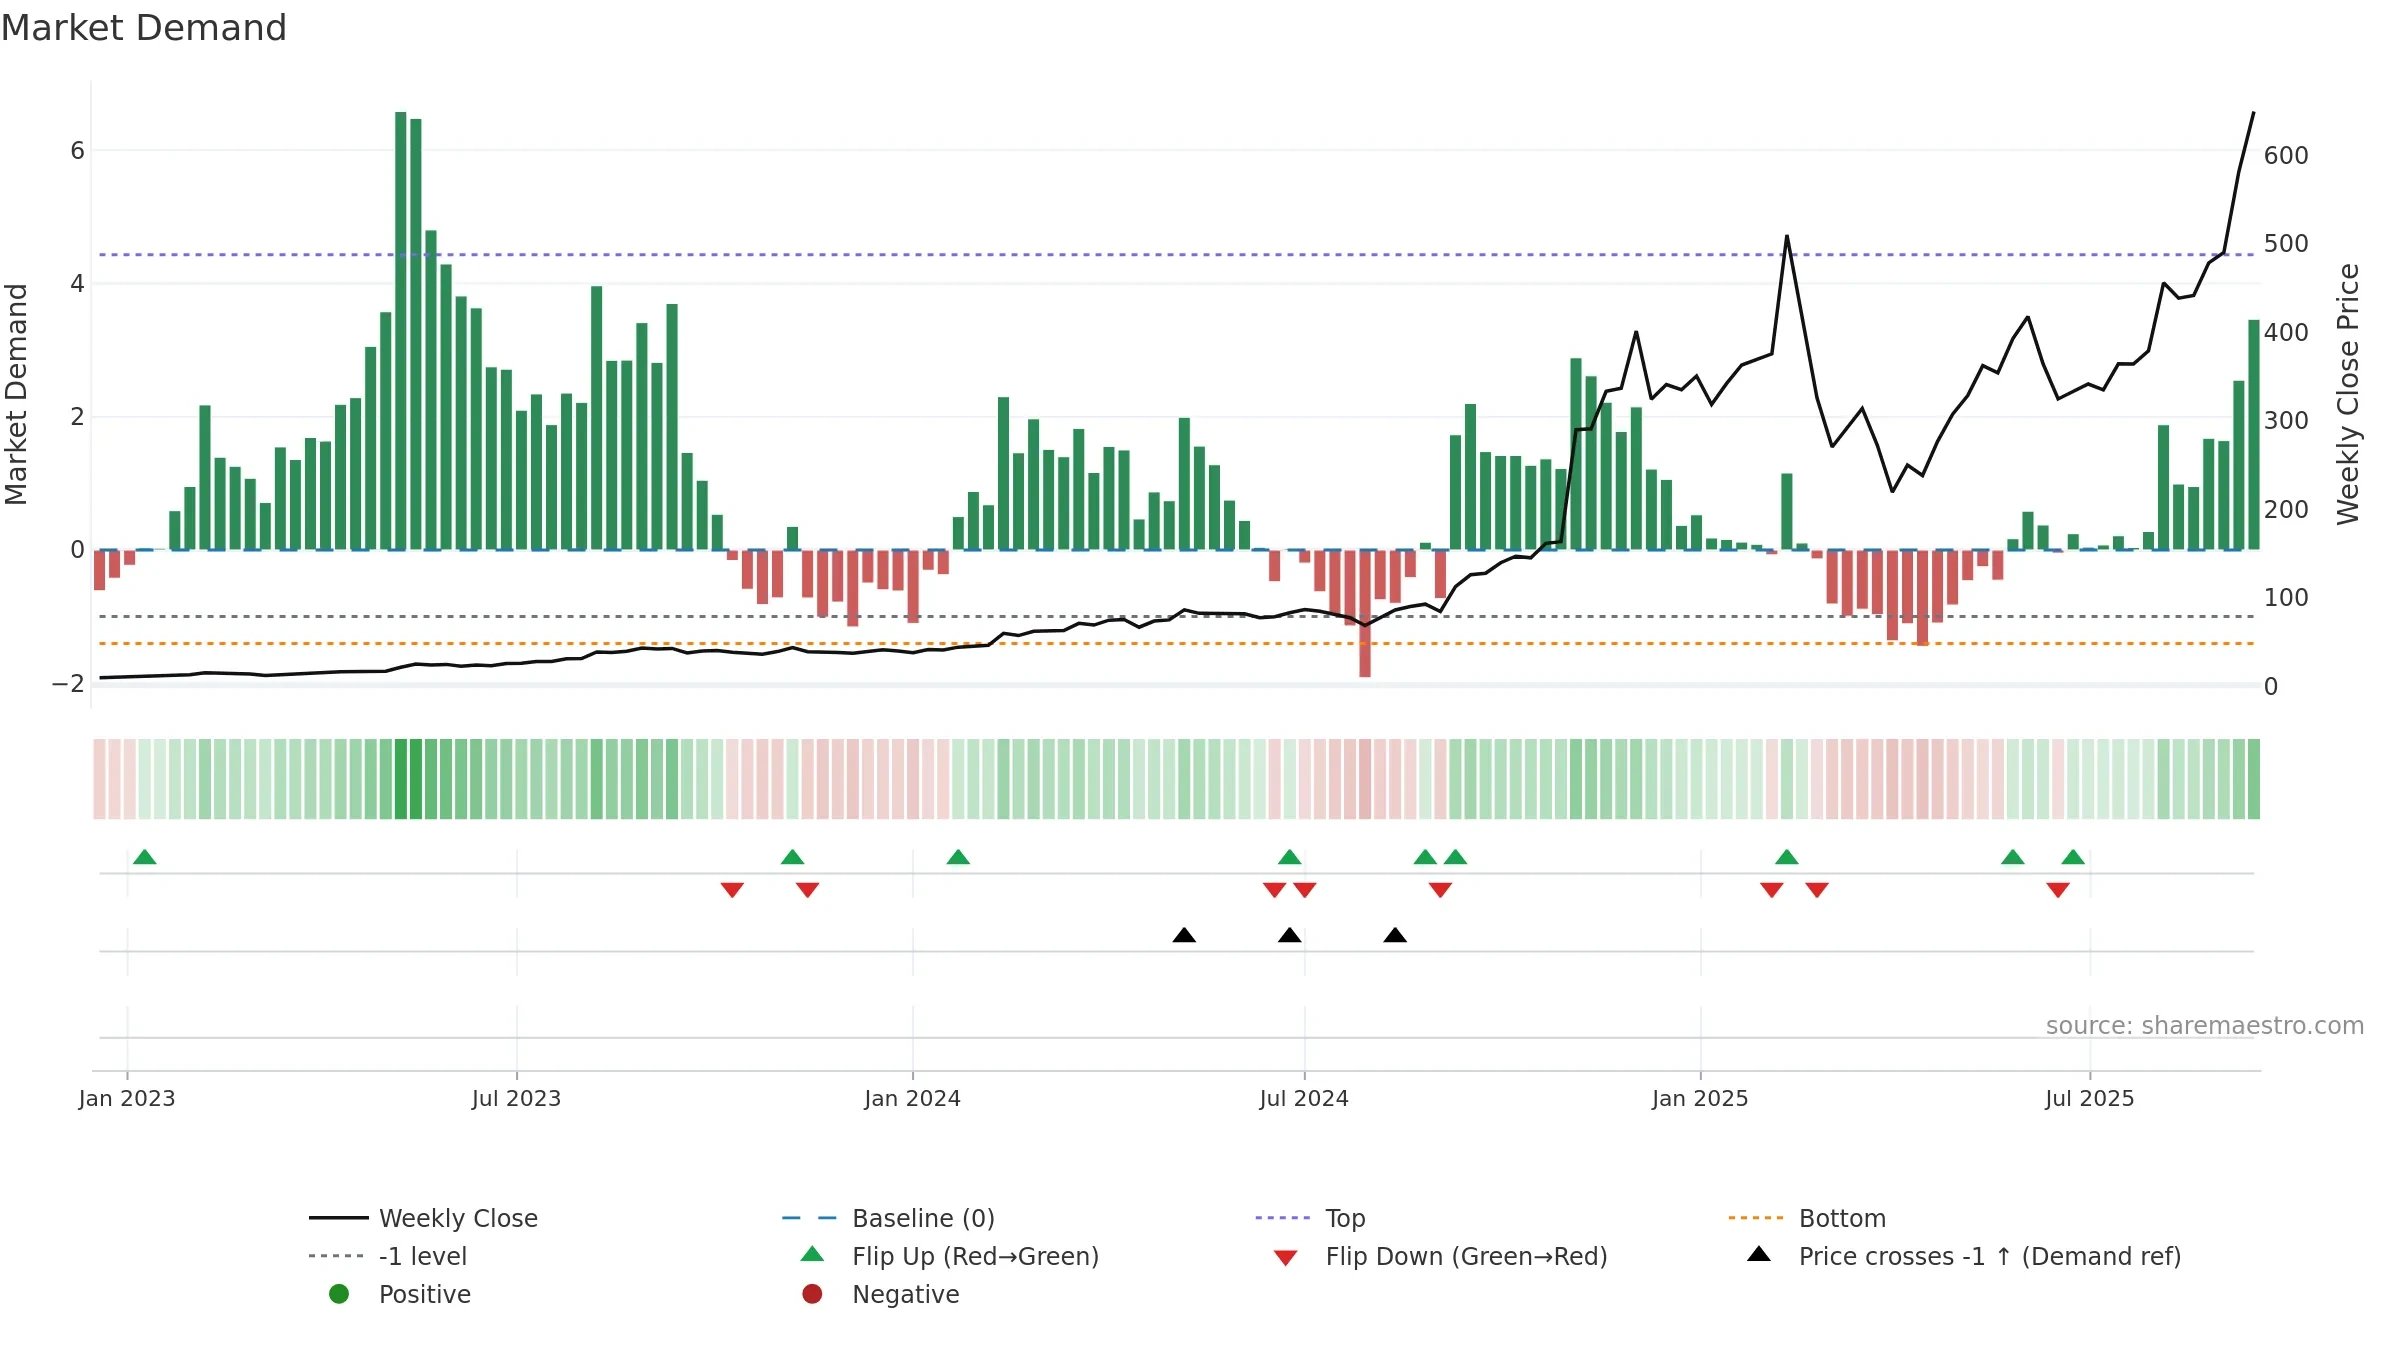Click the black triangle just before Jul 2024
The image size is (2400, 1350).
[x=1290, y=935]
